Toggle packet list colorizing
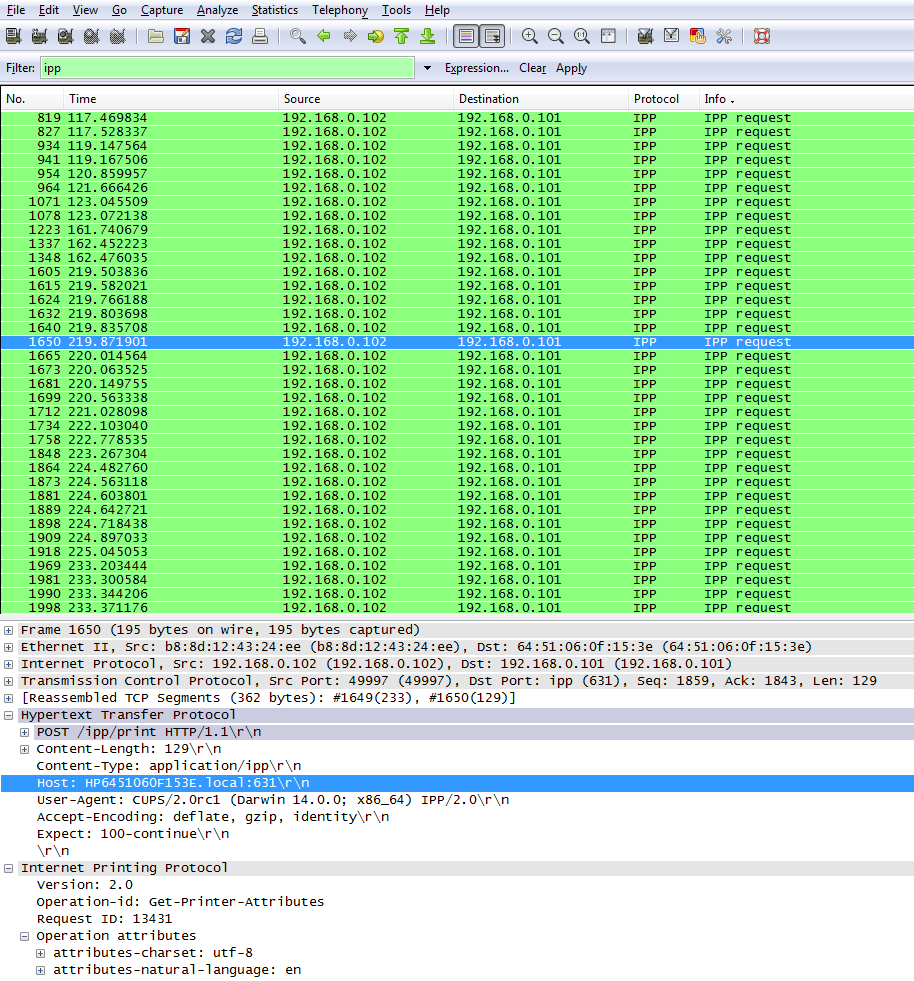Image resolution: width=914 pixels, height=981 pixels. (x=466, y=36)
